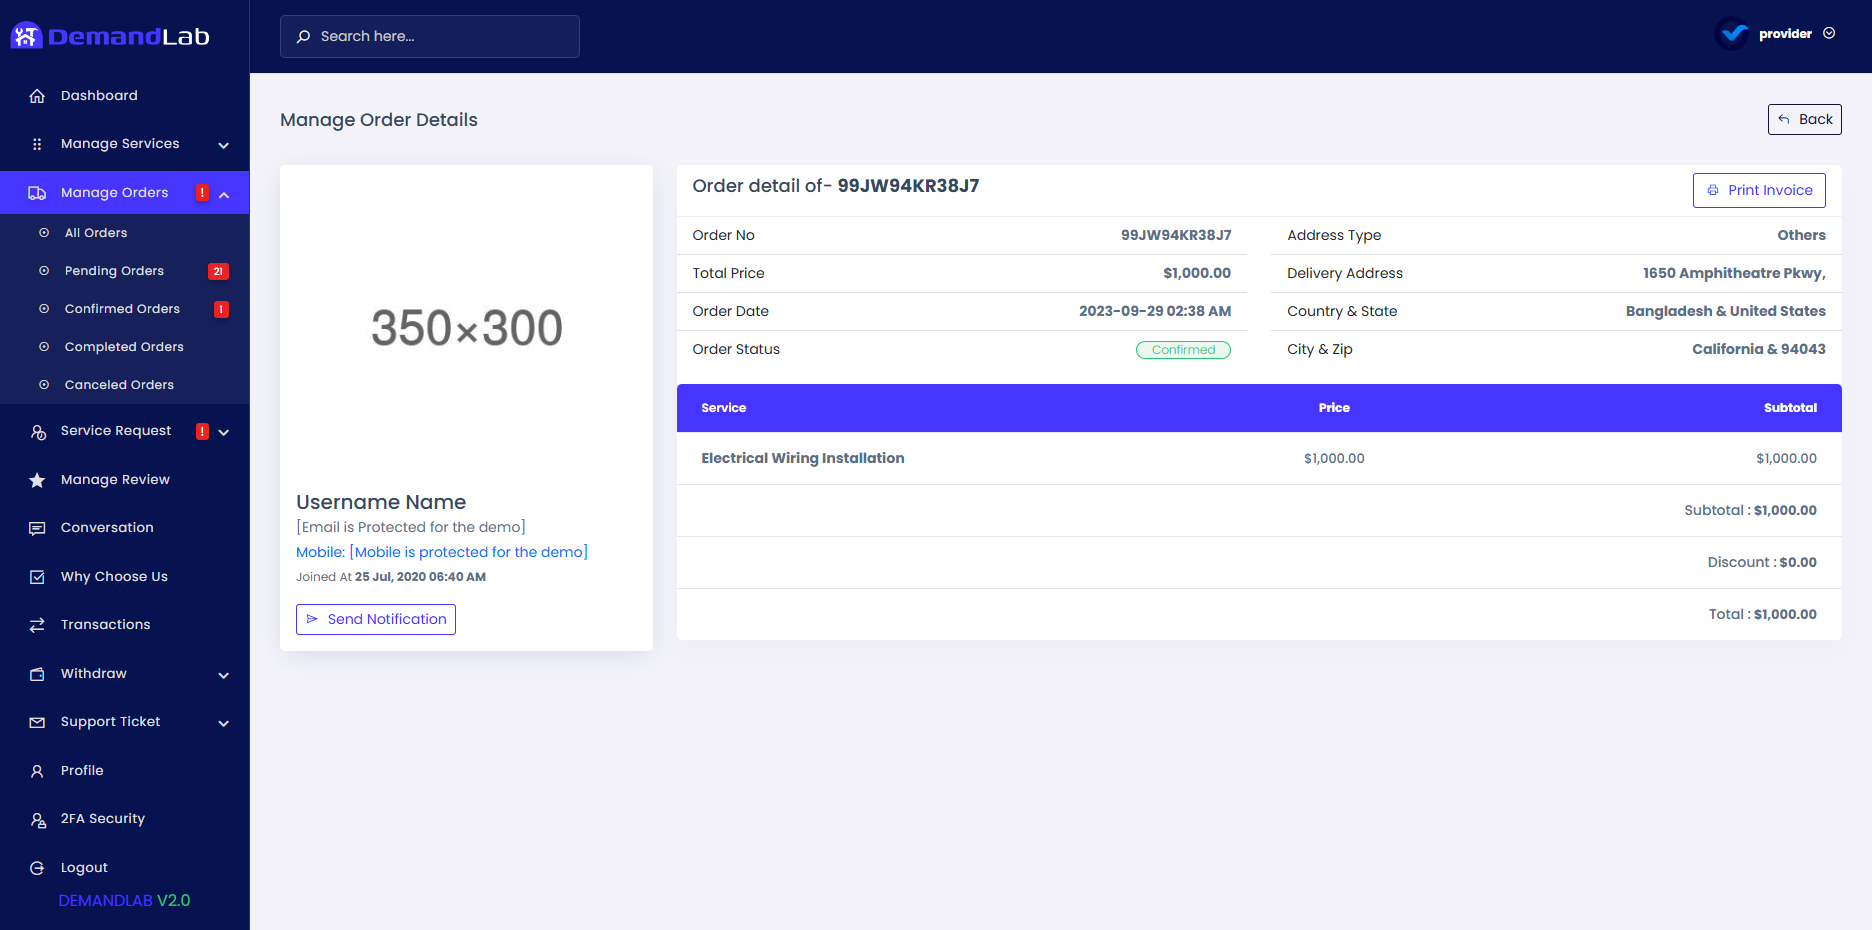The width and height of the screenshot is (1872, 930).
Task: Select the Dashboard home icon
Action: (x=37, y=95)
